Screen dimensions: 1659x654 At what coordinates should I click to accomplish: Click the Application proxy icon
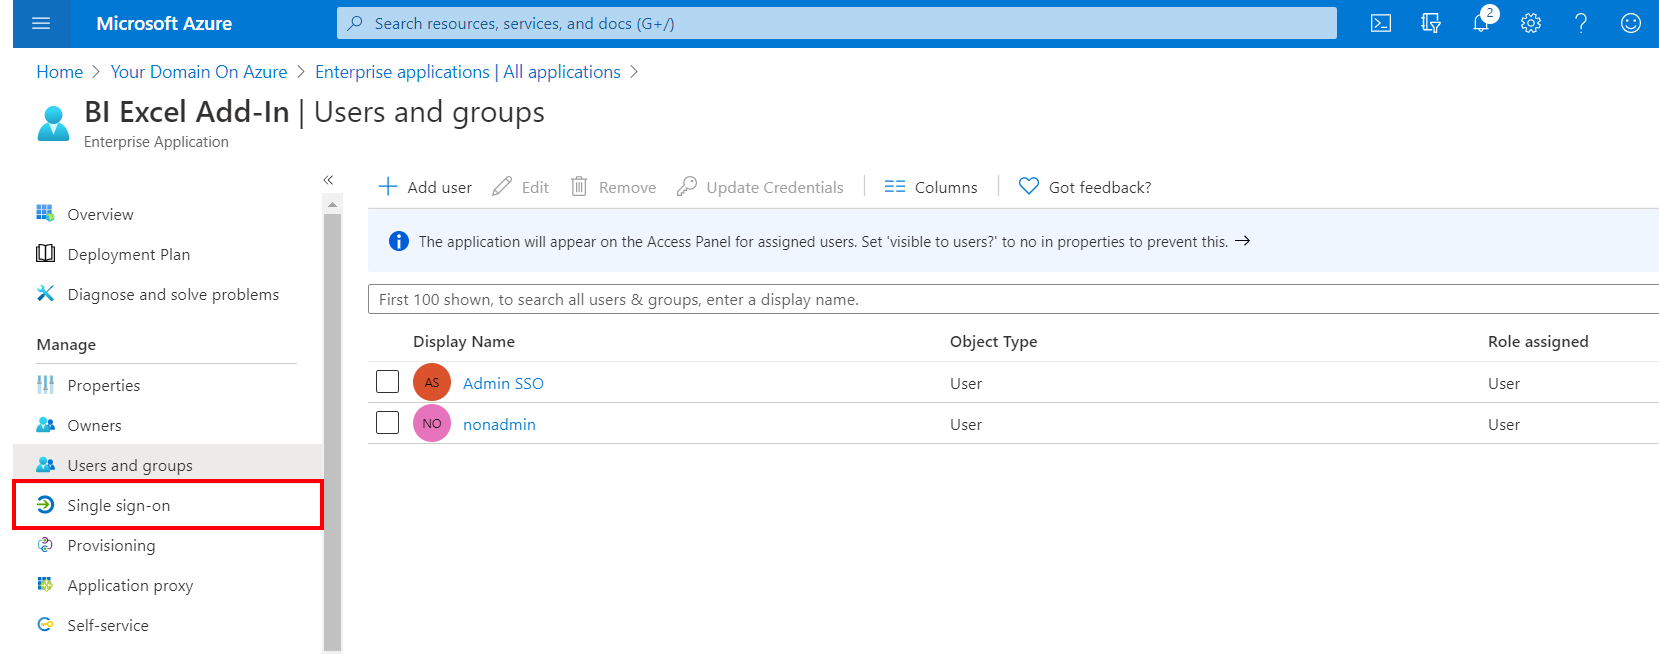pyautogui.click(x=45, y=584)
